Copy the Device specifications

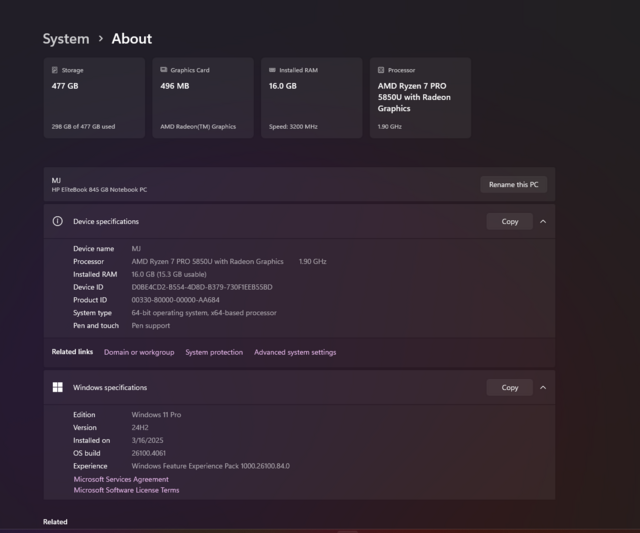pyautogui.click(x=510, y=221)
